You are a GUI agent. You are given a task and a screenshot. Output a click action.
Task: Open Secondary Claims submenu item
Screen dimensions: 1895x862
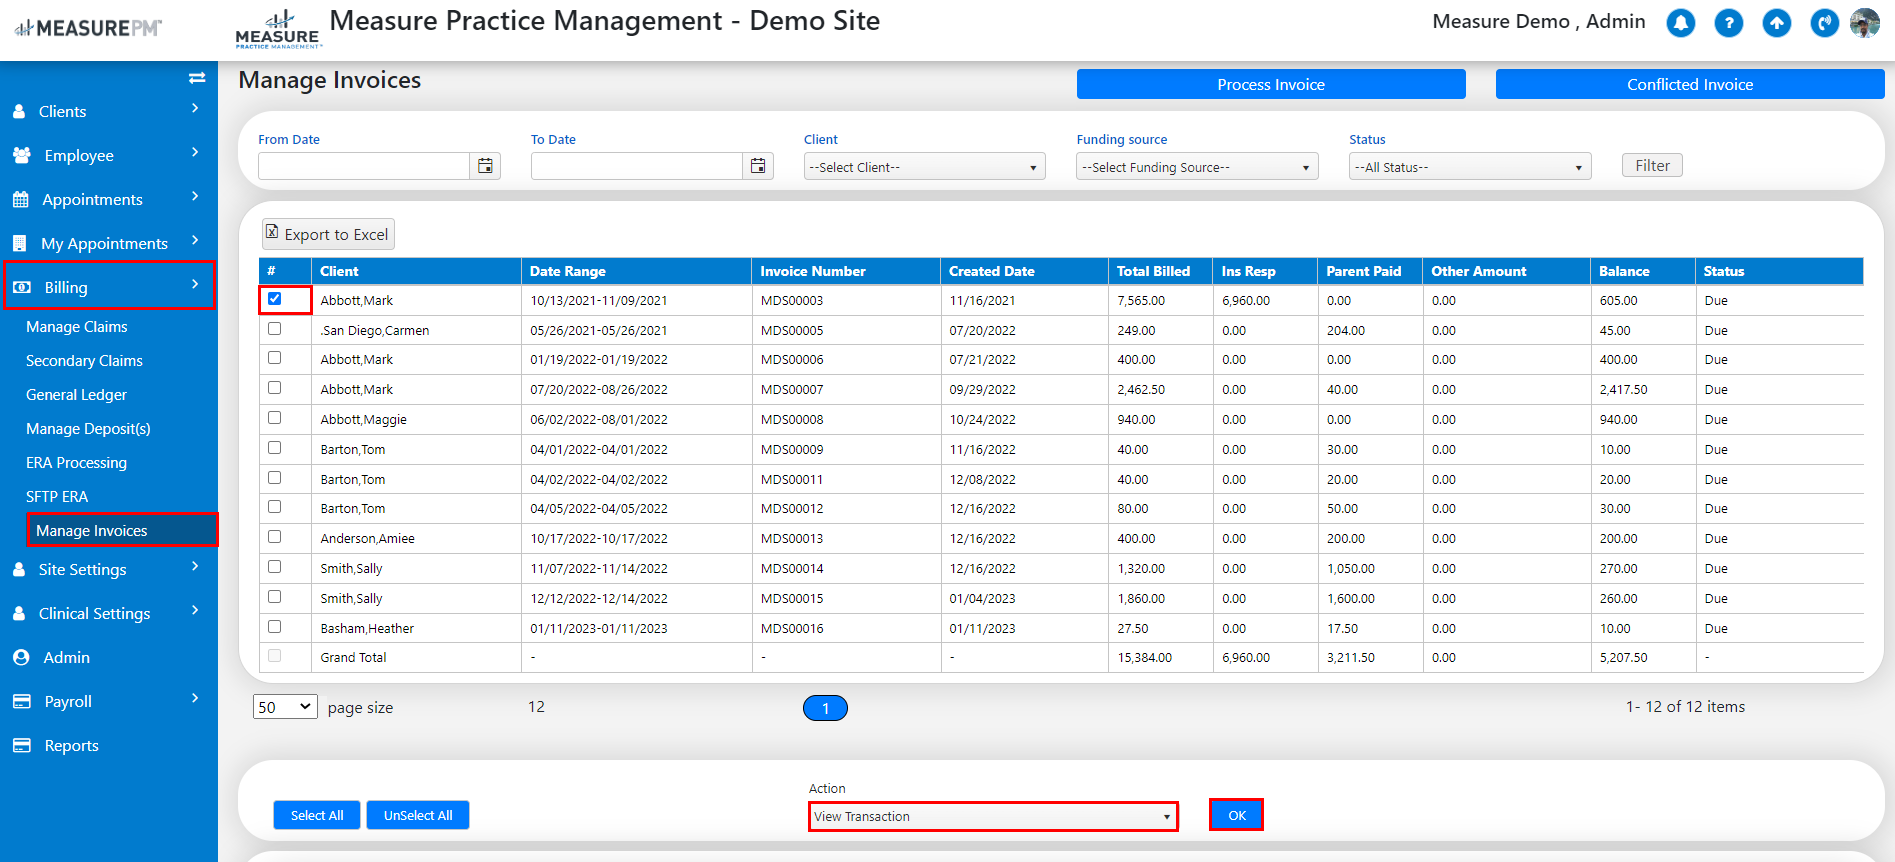pos(84,361)
